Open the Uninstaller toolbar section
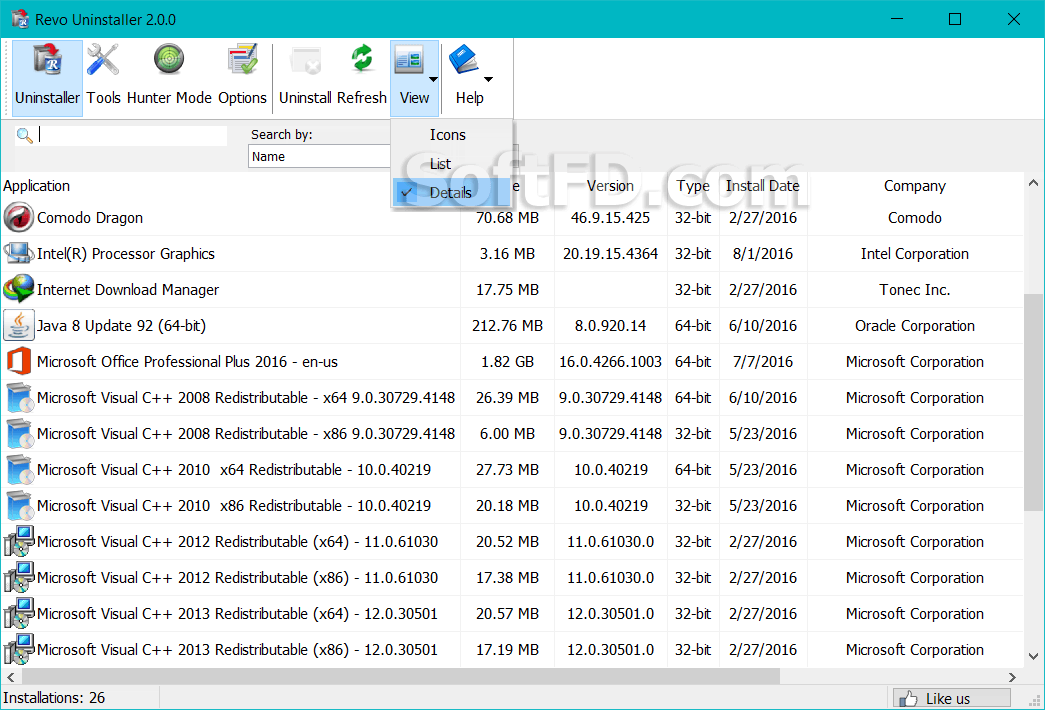The width and height of the screenshot is (1045, 710). [47, 78]
